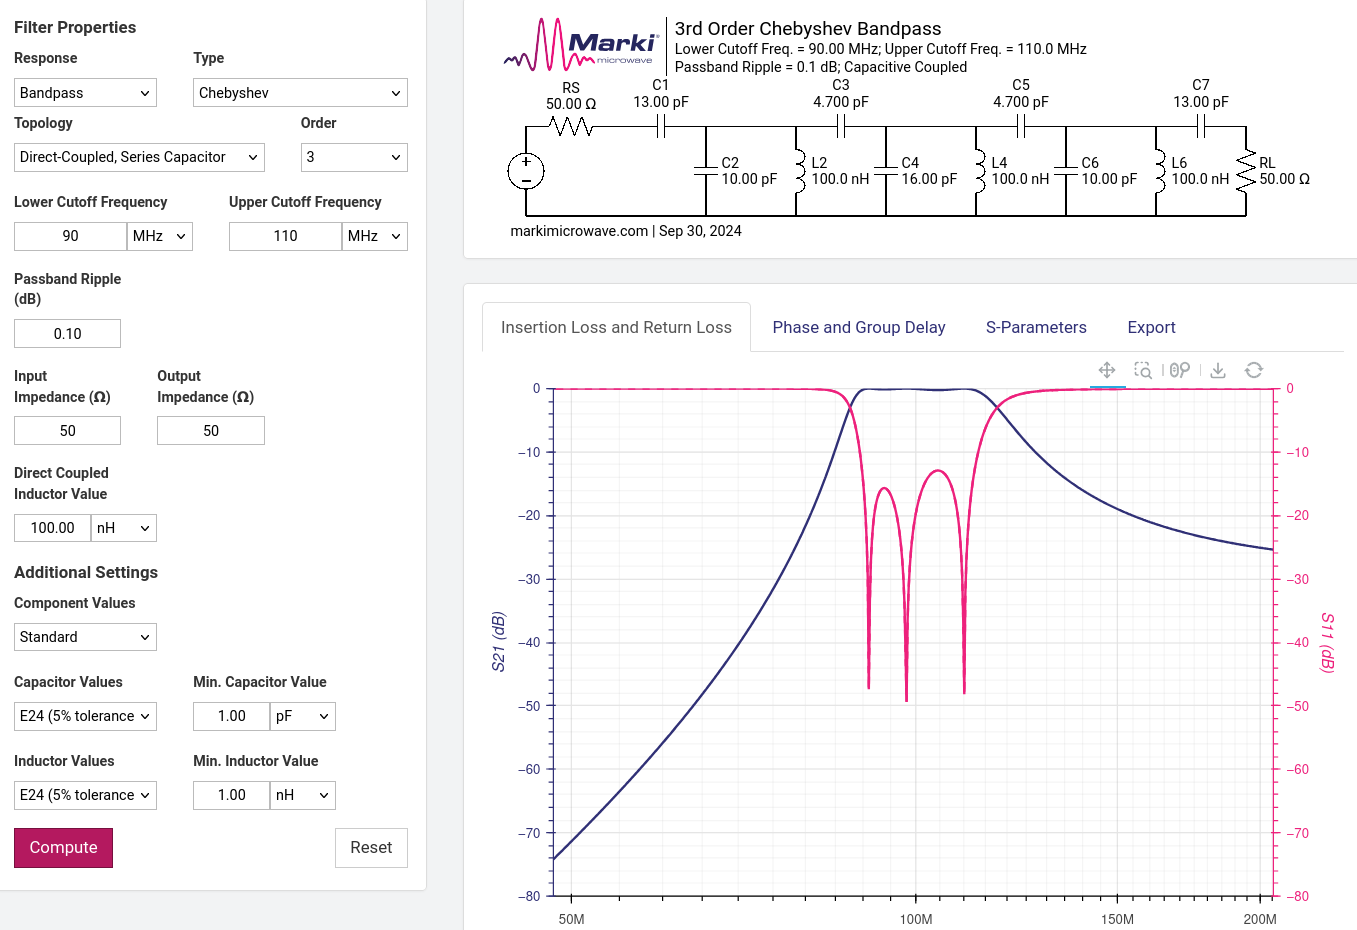
Task: Click the Filter Properties heading
Action: pos(75,27)
